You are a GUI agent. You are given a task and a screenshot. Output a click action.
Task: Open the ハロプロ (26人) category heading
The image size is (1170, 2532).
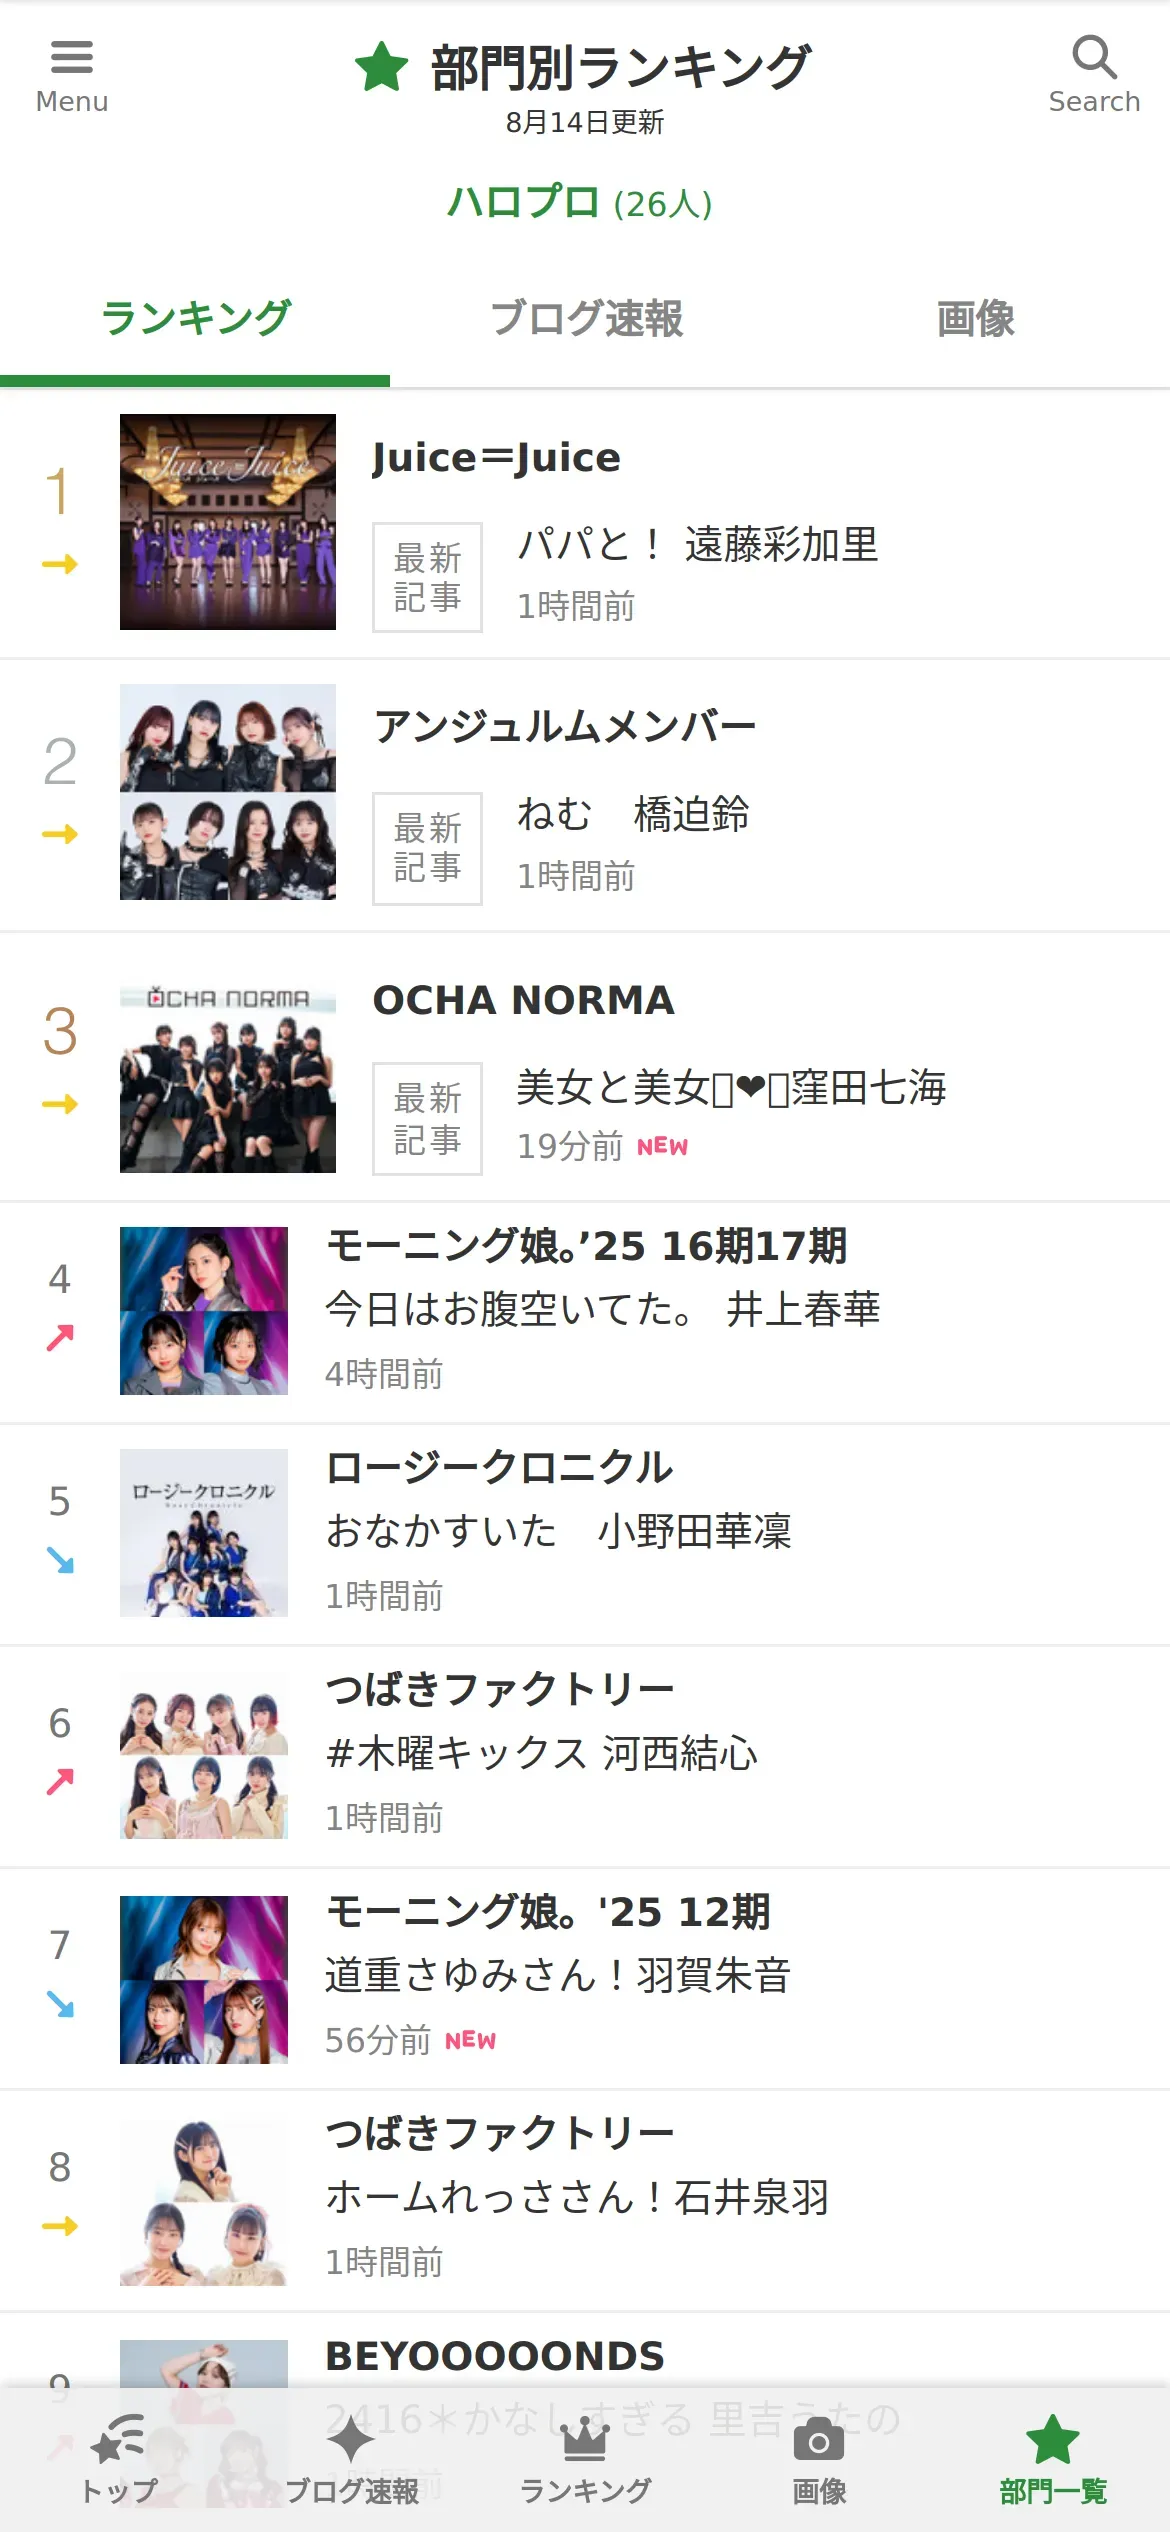[579, 203]
